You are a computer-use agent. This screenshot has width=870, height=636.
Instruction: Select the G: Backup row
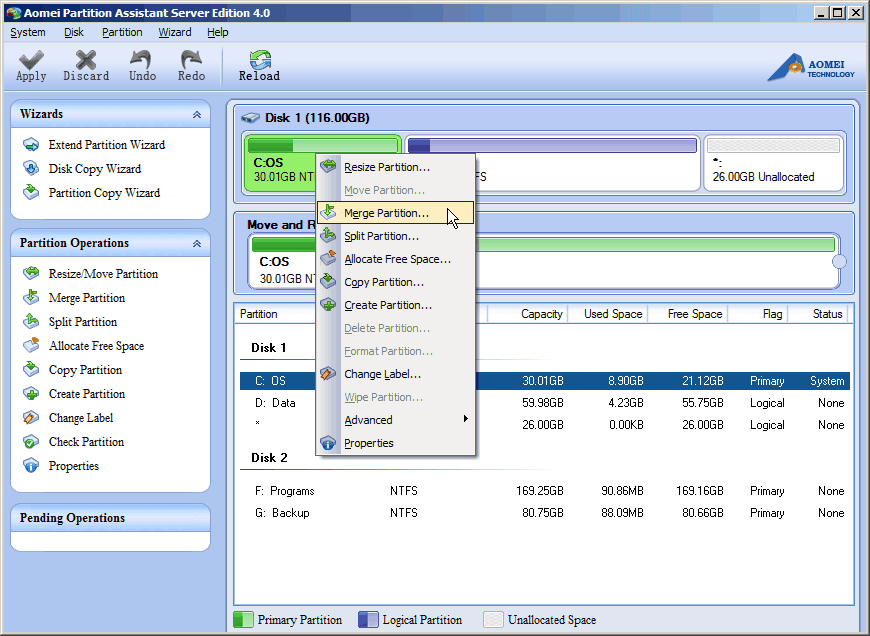545,513
